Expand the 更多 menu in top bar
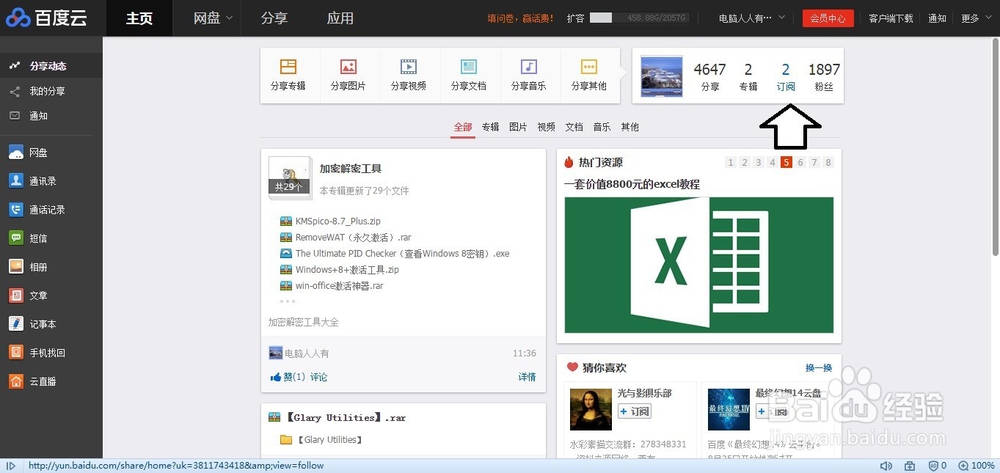 pos(978,18)
